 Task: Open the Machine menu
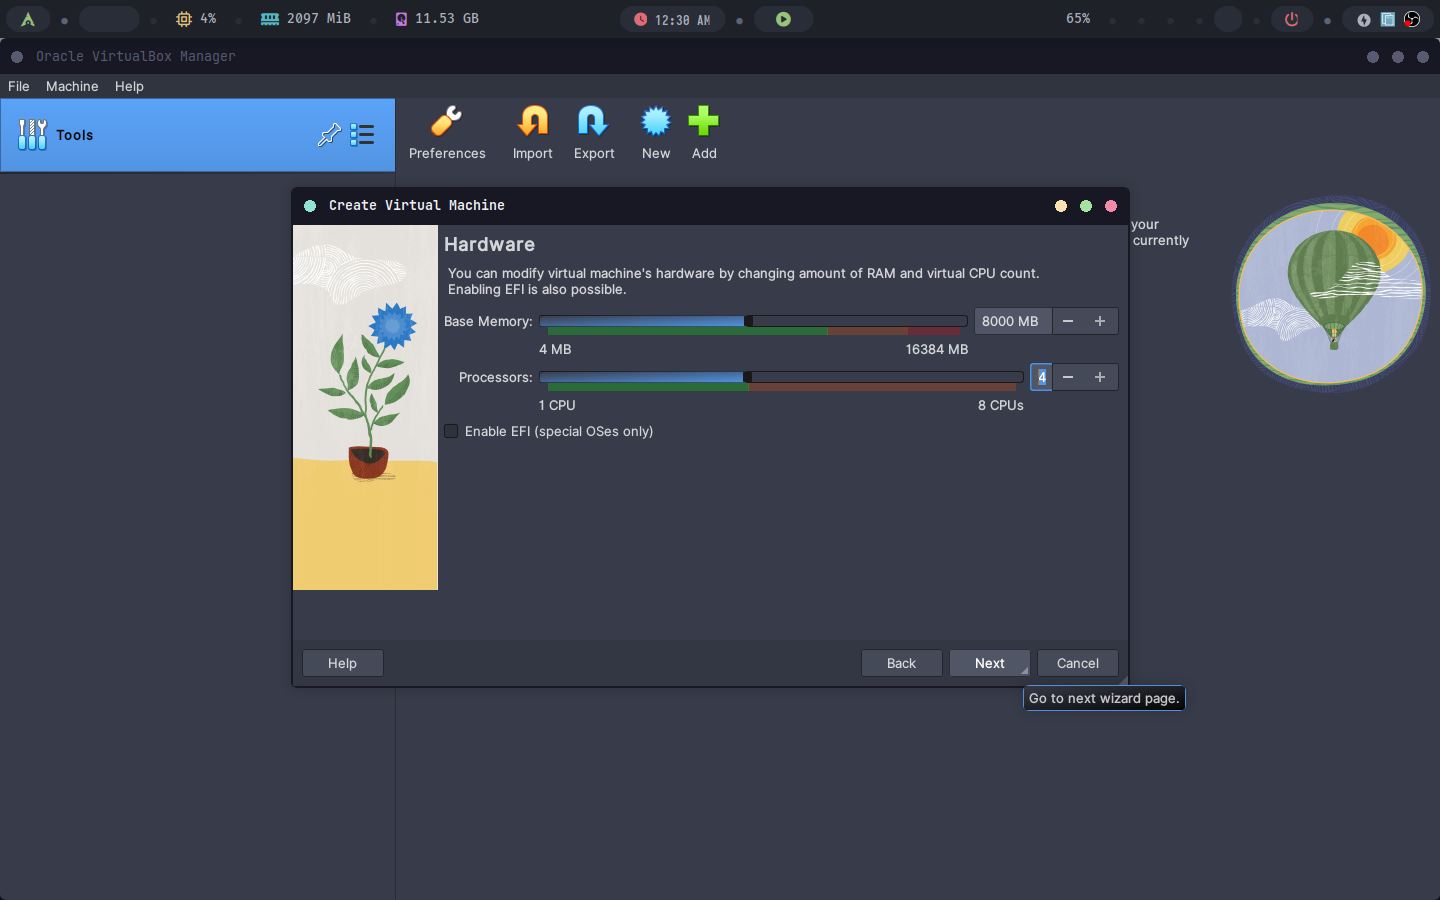coord(72,86)
